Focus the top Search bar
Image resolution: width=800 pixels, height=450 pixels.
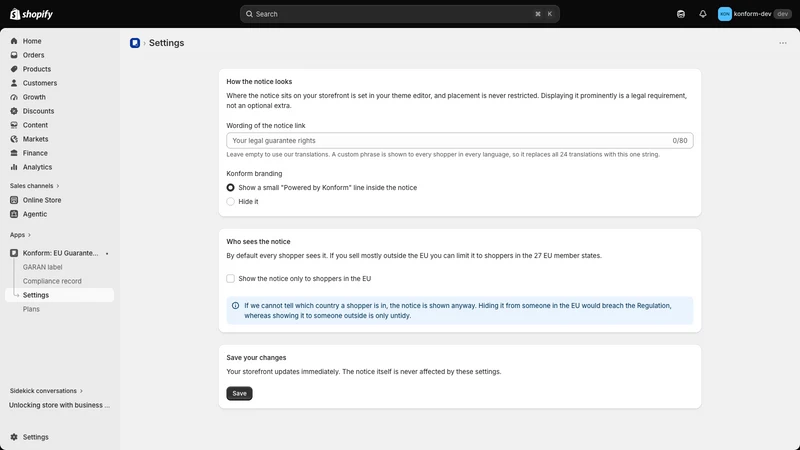399,14
